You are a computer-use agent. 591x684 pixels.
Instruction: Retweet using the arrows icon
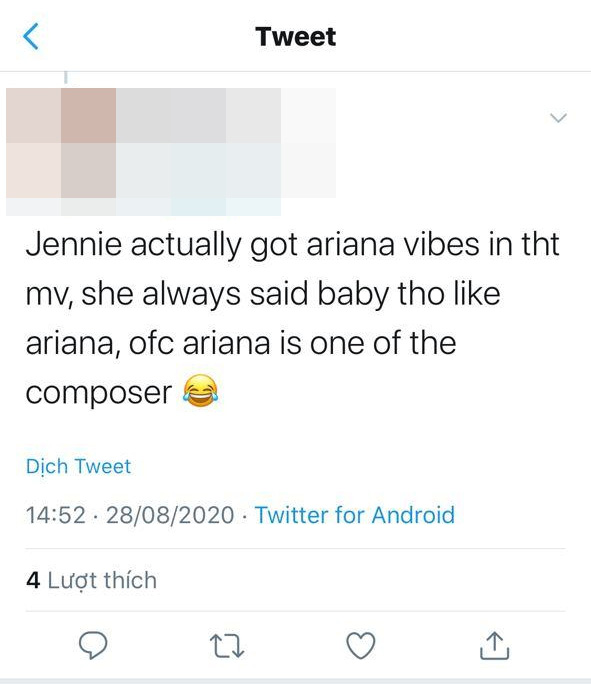(x=227, y=646)
